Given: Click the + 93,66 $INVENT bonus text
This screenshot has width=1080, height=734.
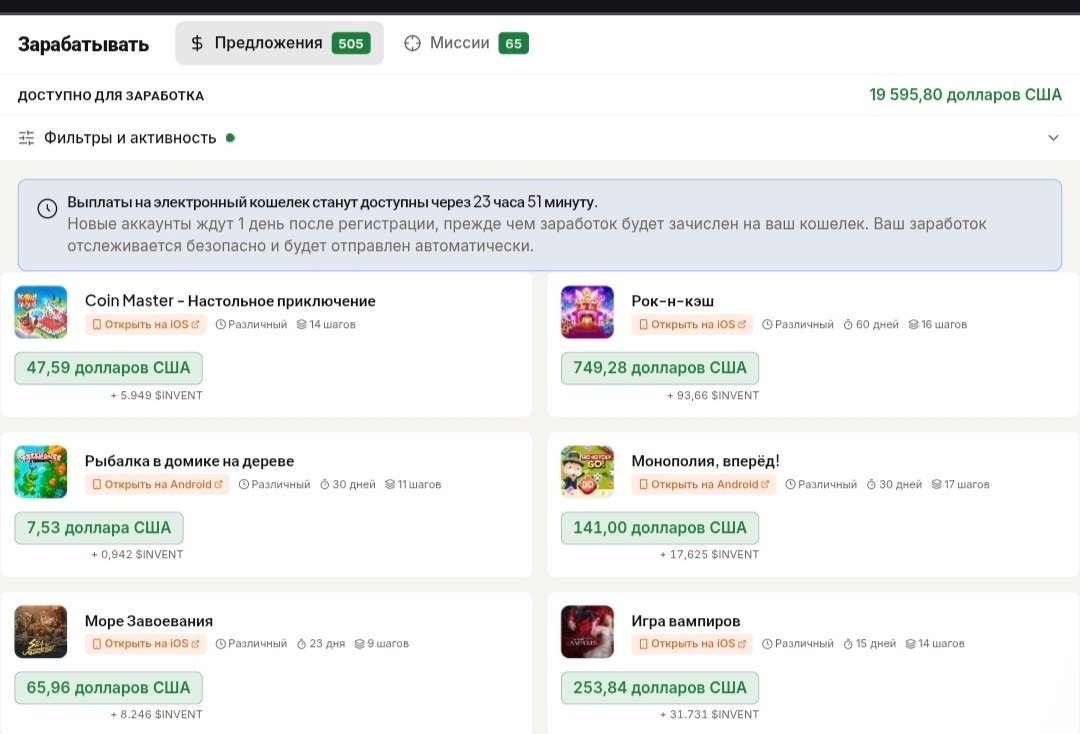Looking at the screenshot, I should (x=713, y=395).
